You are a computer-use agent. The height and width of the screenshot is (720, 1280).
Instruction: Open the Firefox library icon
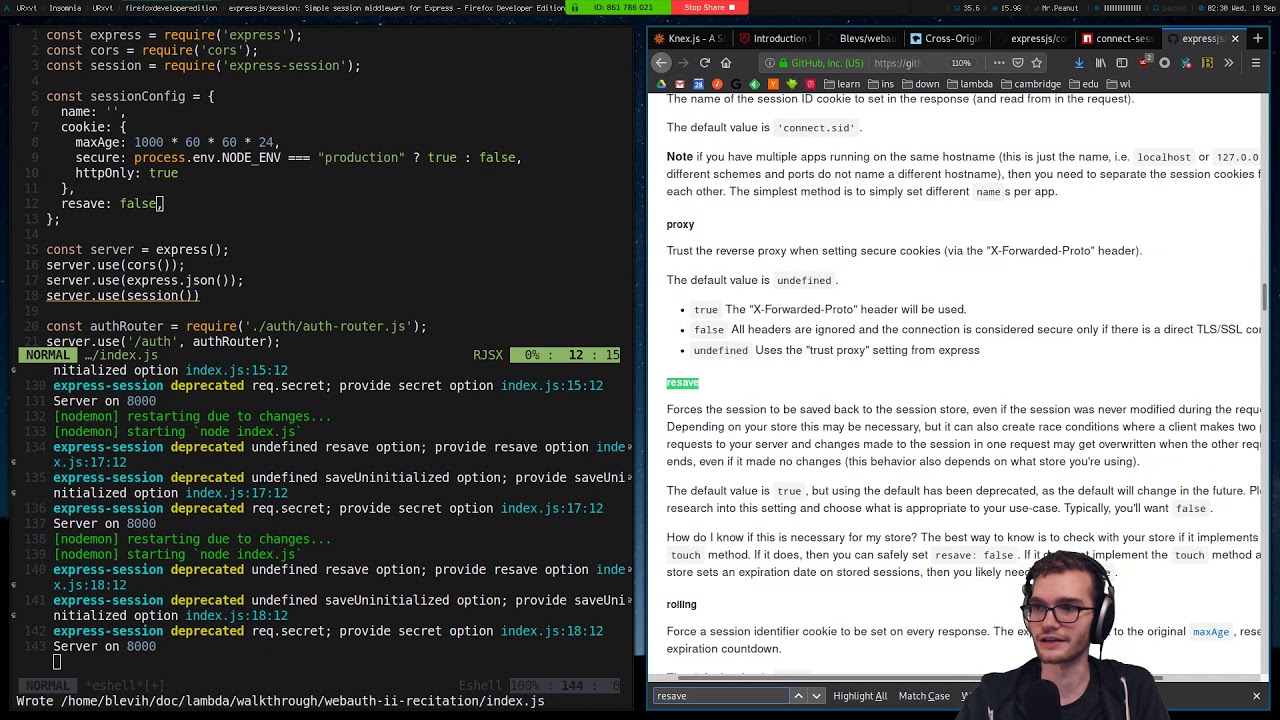pyautogui.click(x=1101, y=63)
